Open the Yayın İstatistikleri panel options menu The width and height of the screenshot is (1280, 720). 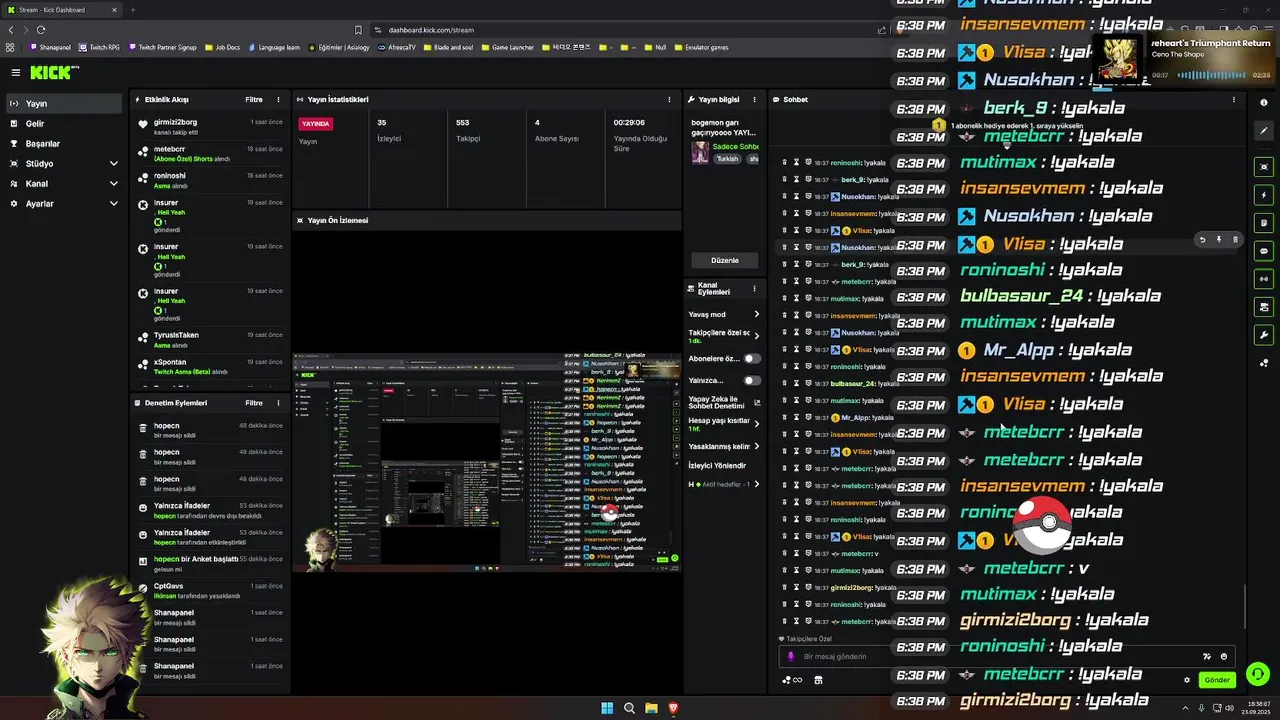click(x=669, y=100)
